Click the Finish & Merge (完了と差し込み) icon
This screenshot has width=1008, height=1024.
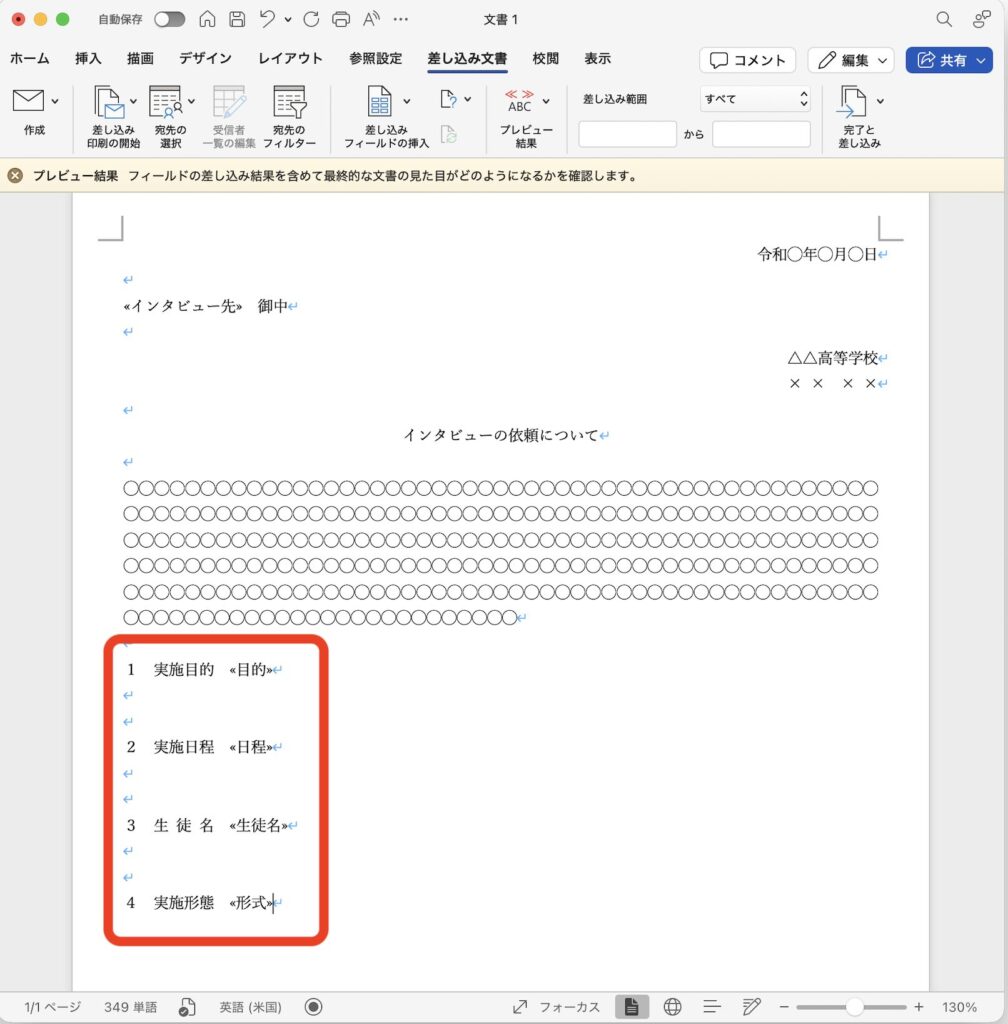852,102
